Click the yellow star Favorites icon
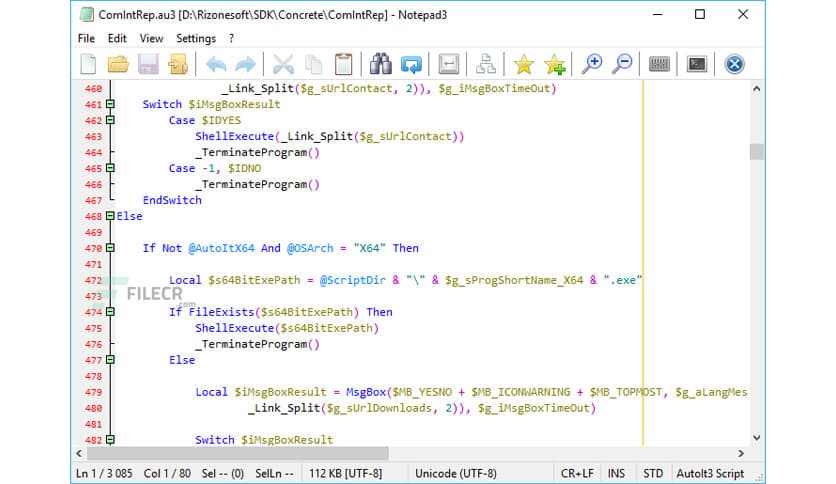The height and width of the screenshot is (484, 836). (x=524, y=64)
